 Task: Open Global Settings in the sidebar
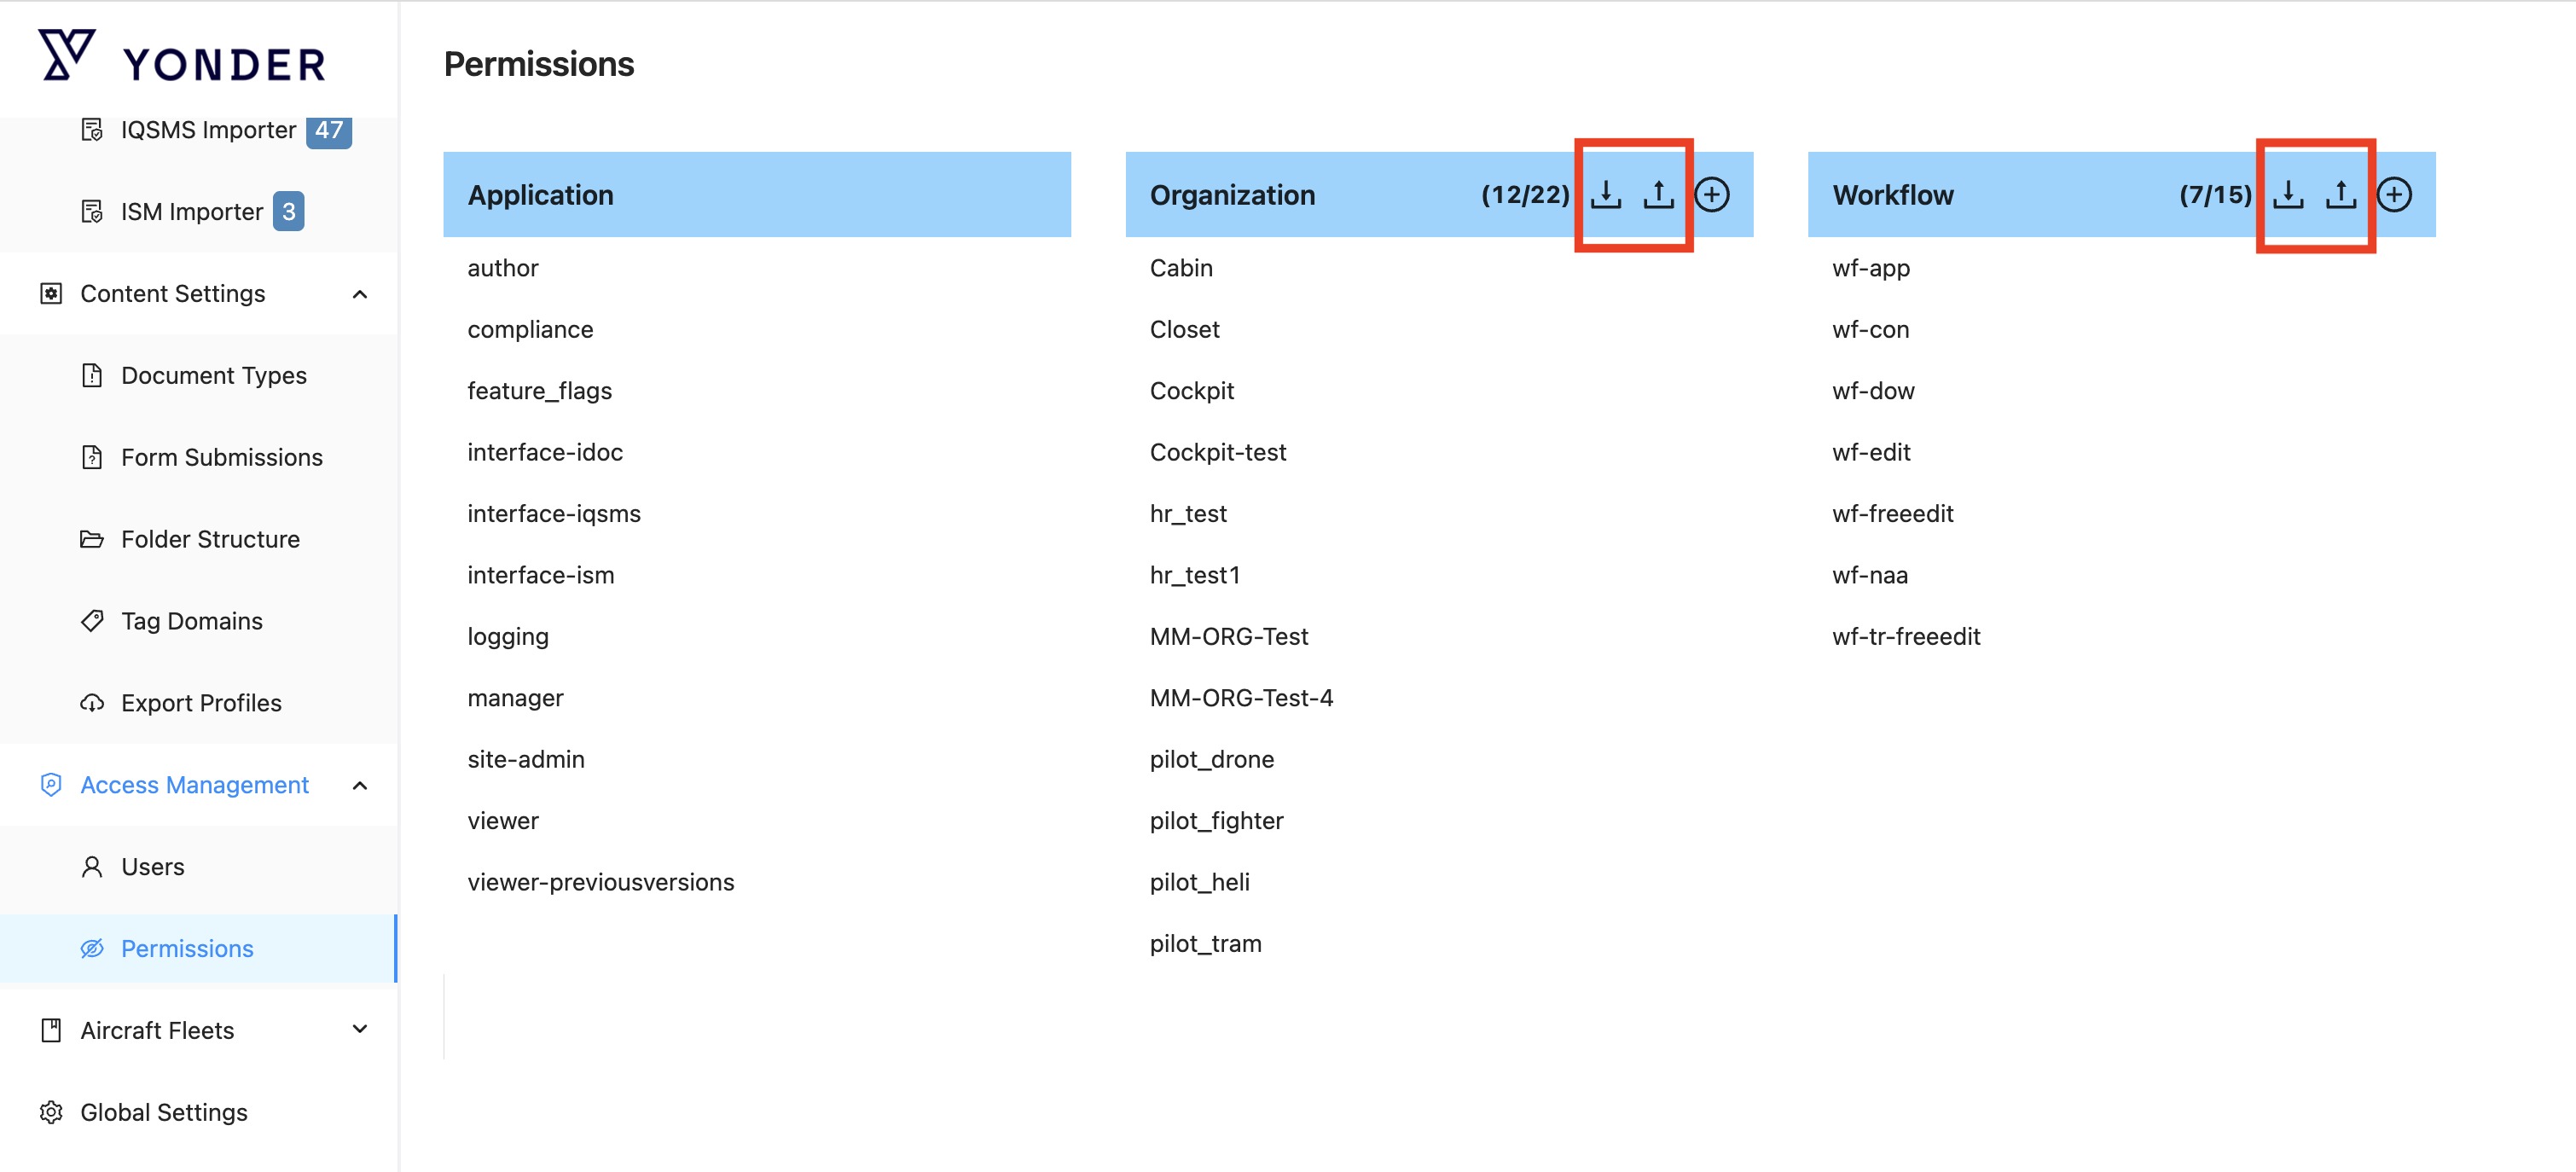click(163, 1112)
